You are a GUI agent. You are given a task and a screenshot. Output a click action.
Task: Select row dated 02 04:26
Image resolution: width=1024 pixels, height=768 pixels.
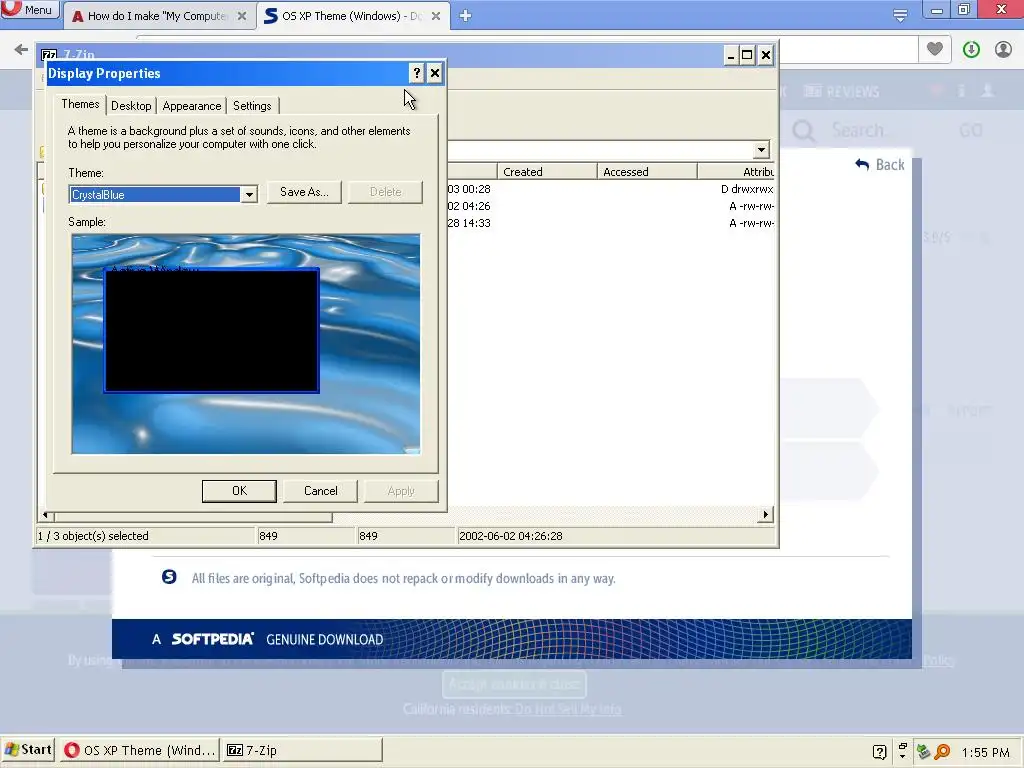pyautogui.click(x=611, y=206)
